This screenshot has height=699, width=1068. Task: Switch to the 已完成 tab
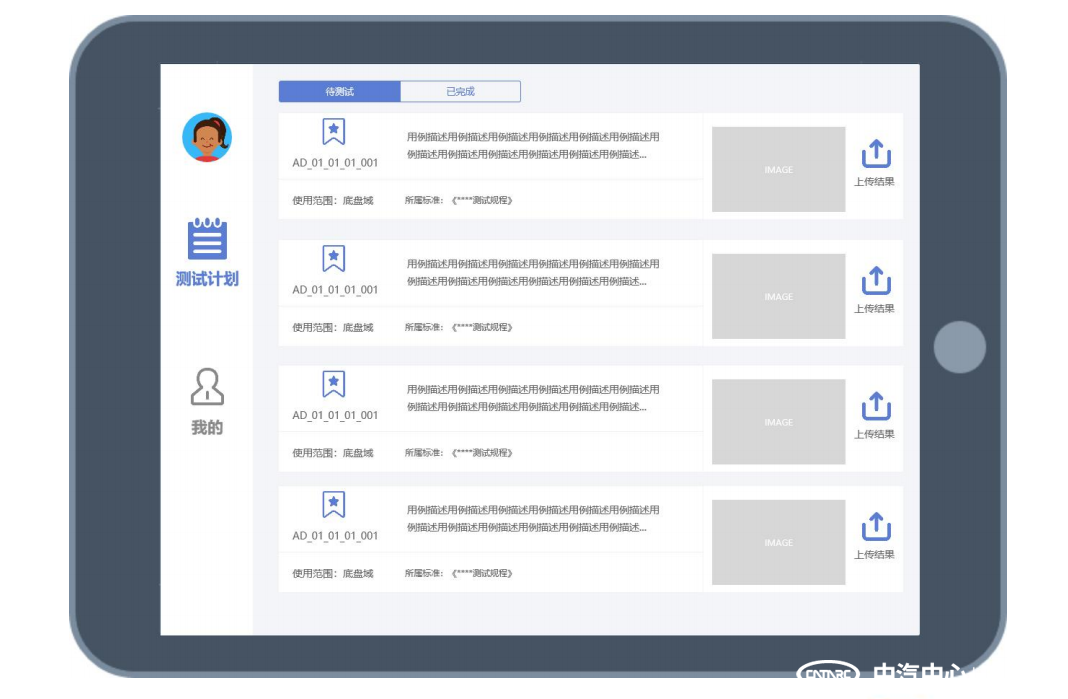click(x=460, y=92)
